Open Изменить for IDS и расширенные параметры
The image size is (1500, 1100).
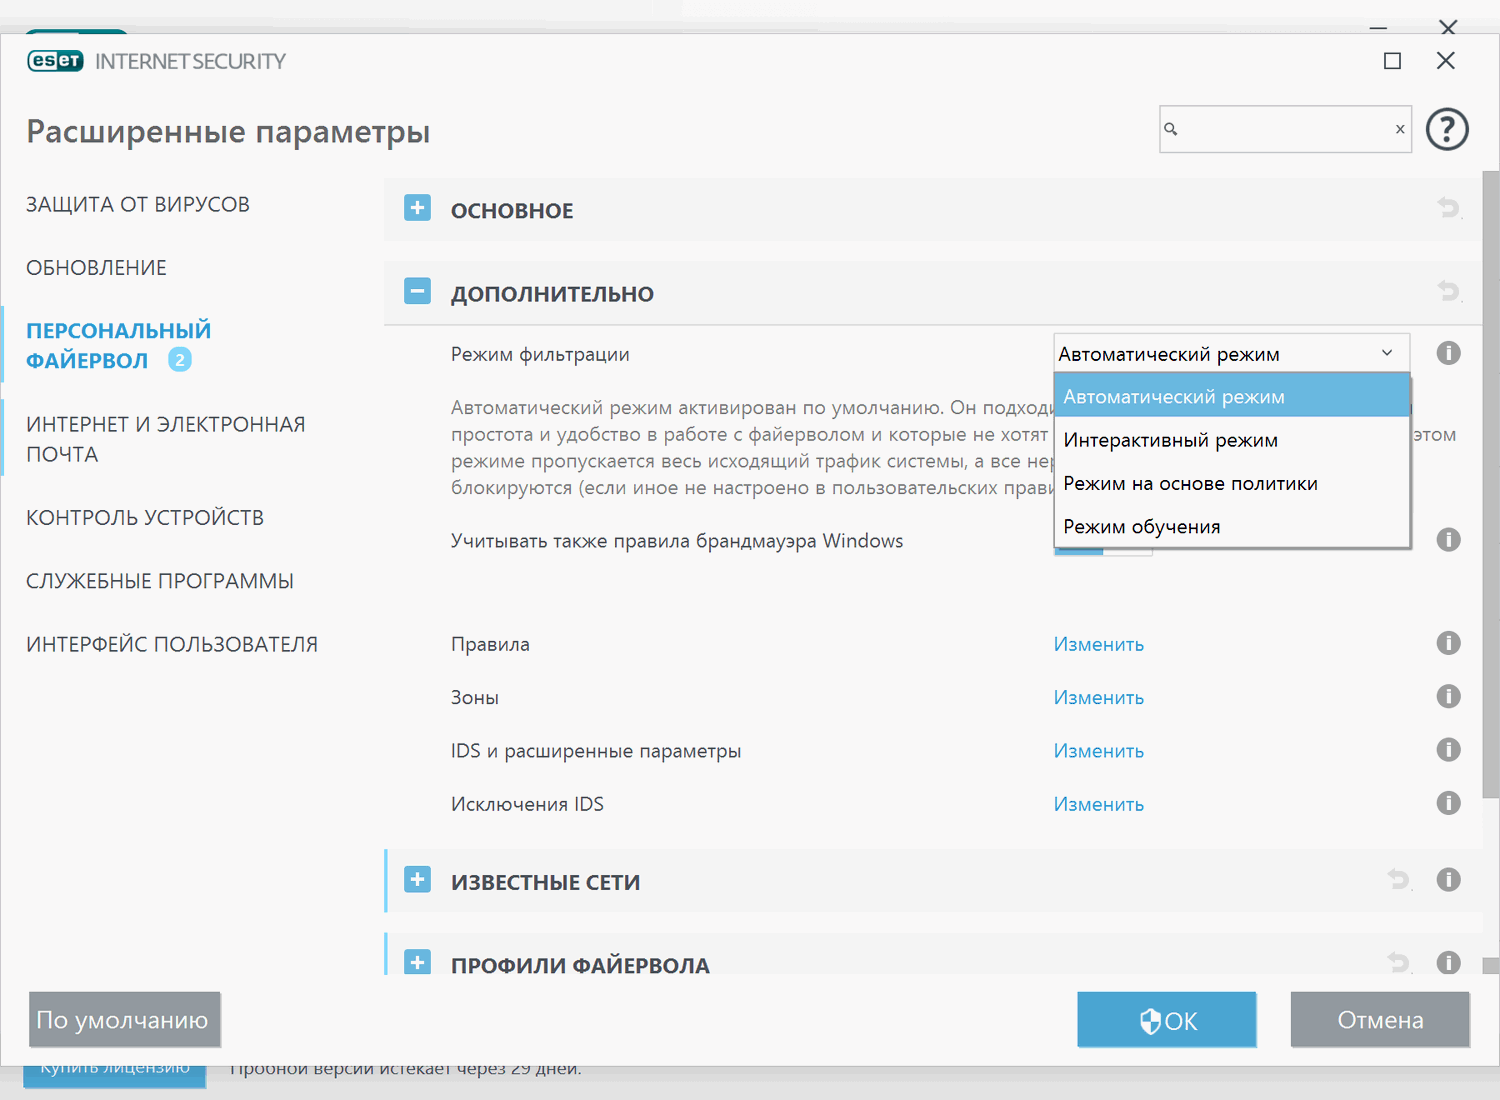(1098, 750)
